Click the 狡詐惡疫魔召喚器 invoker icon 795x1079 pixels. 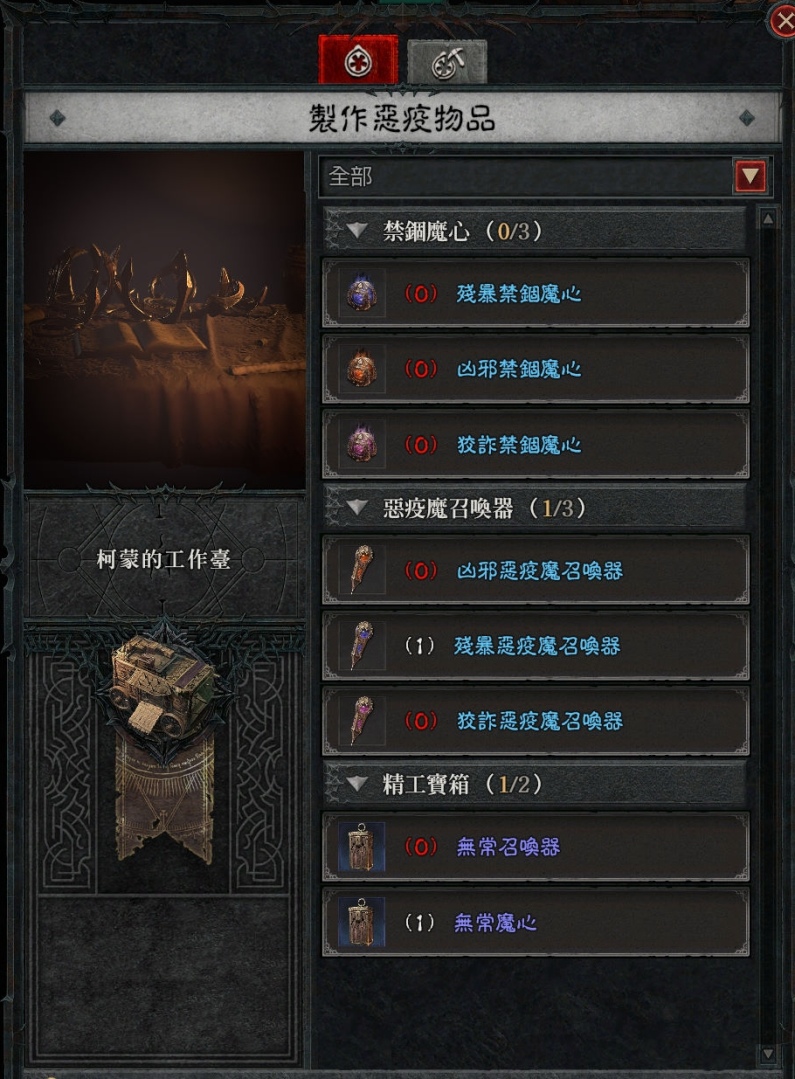(x=362, y=720)
